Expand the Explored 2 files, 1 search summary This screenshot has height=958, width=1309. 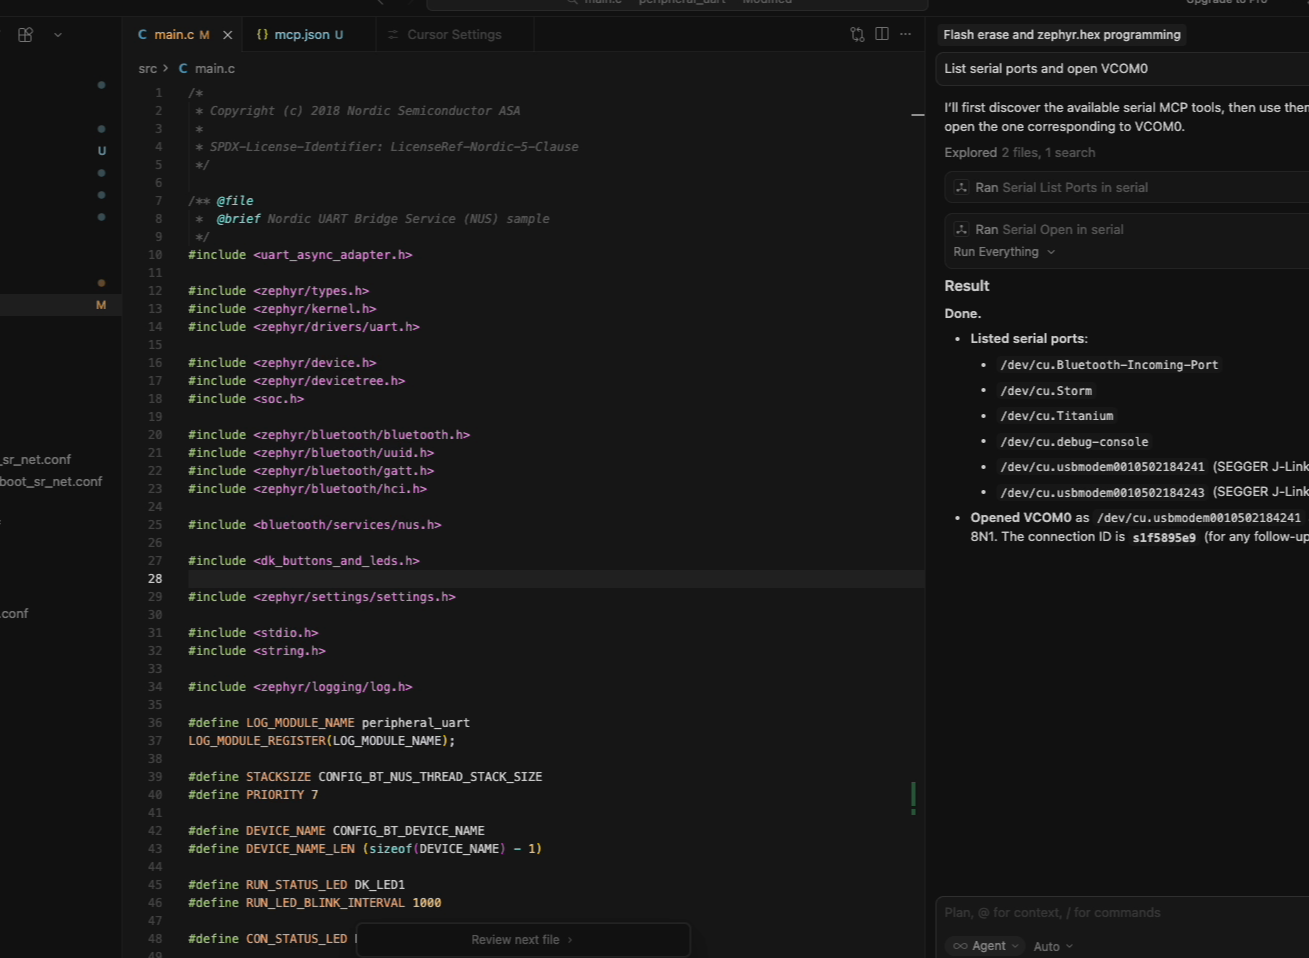coord(1019,153)
